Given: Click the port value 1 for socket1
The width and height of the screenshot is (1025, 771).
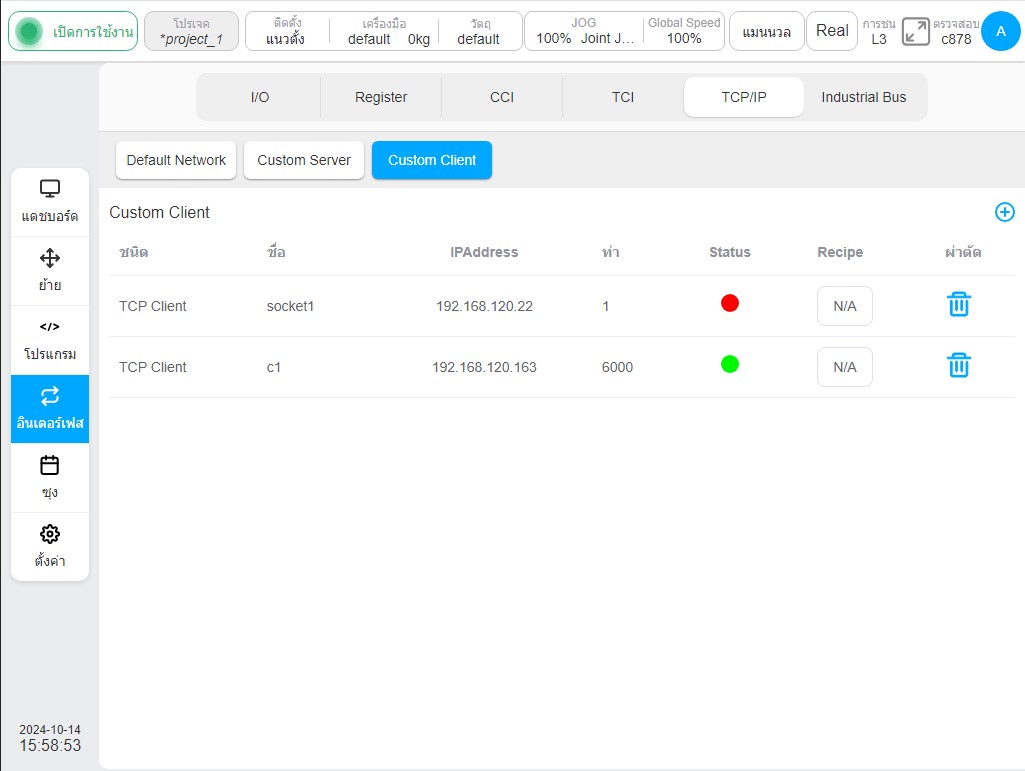Looking at the screenshot, I should pos(606,306).
